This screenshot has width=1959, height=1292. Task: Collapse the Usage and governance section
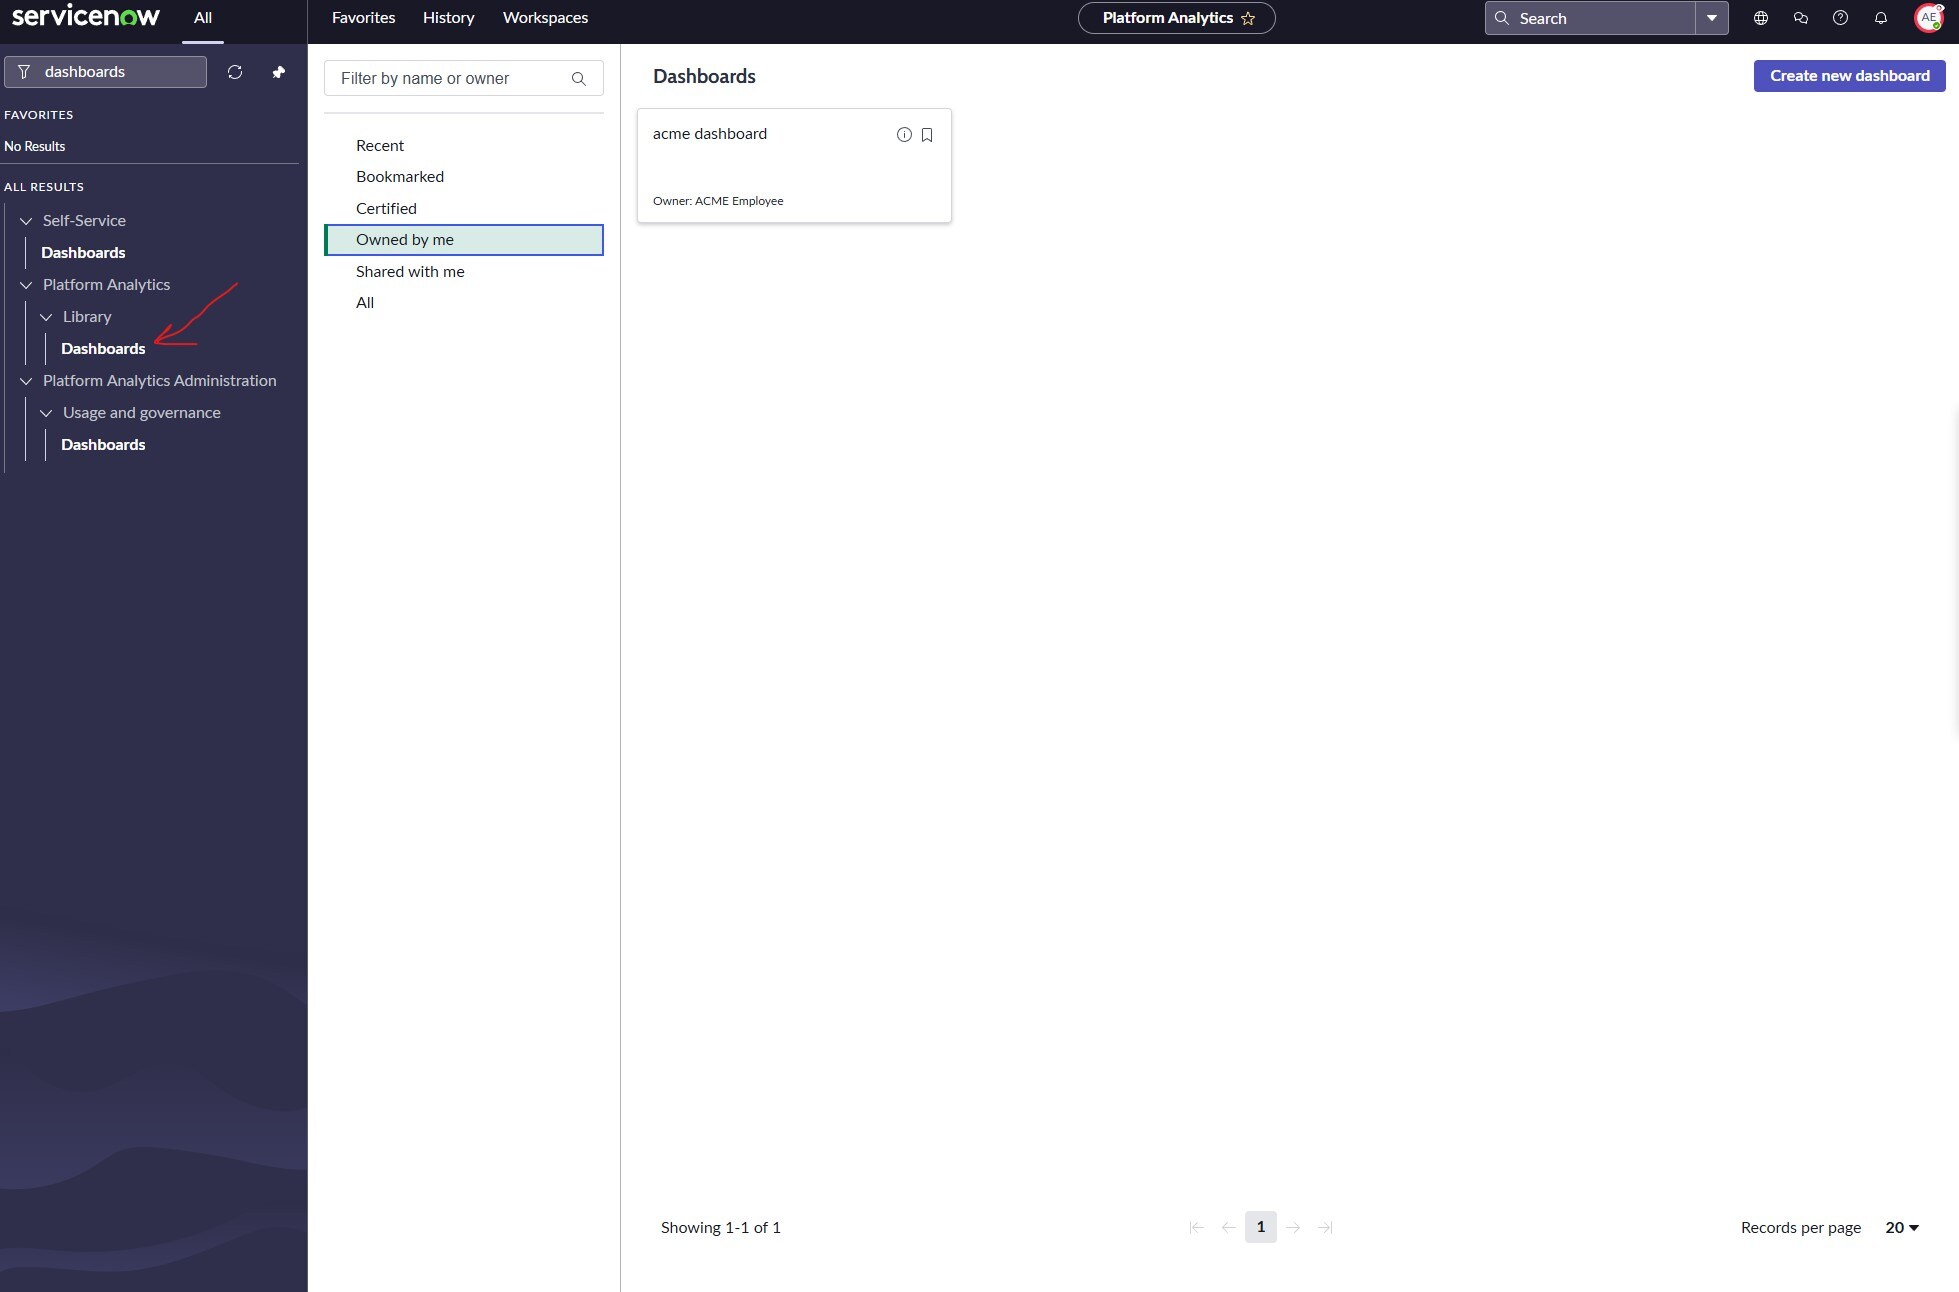tap(46, 413)
